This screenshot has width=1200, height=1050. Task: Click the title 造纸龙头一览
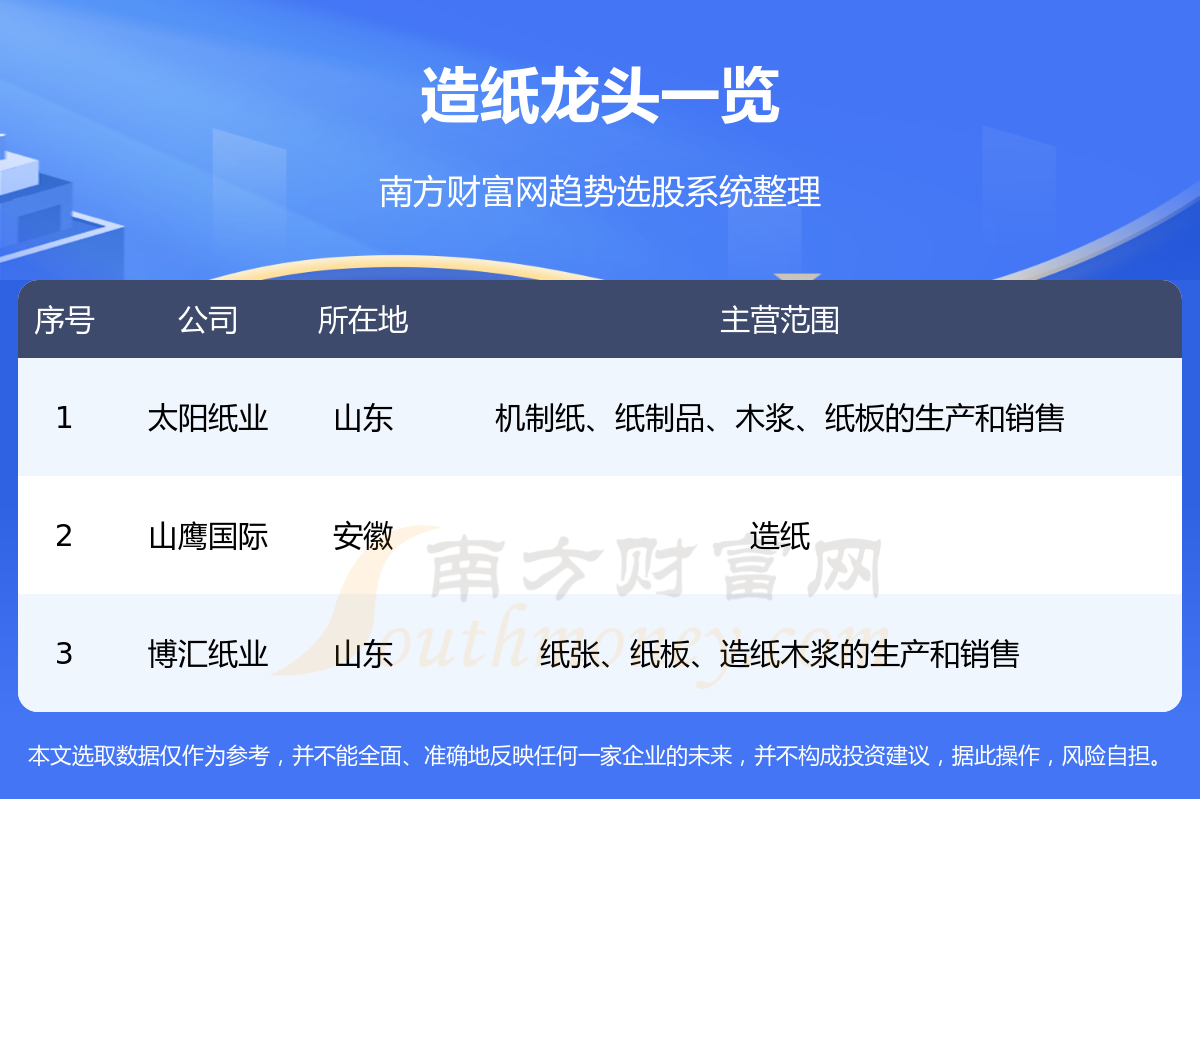tap(600, 96)
